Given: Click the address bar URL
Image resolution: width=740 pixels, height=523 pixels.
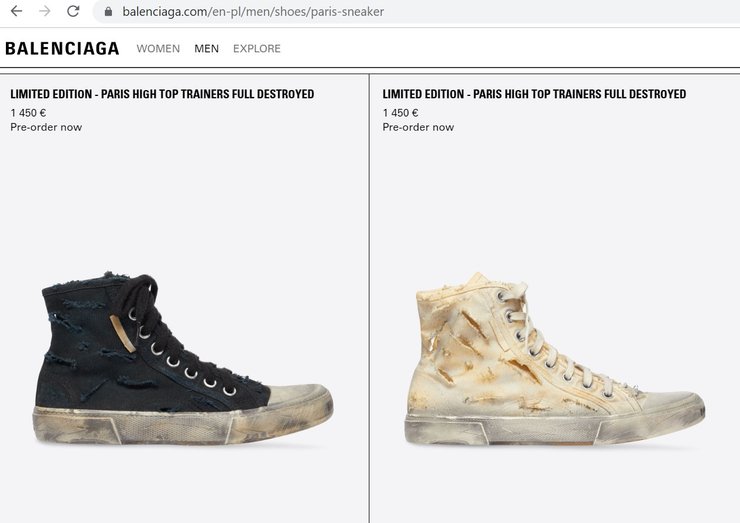Looking at the screenshot, I should point(253,11).
